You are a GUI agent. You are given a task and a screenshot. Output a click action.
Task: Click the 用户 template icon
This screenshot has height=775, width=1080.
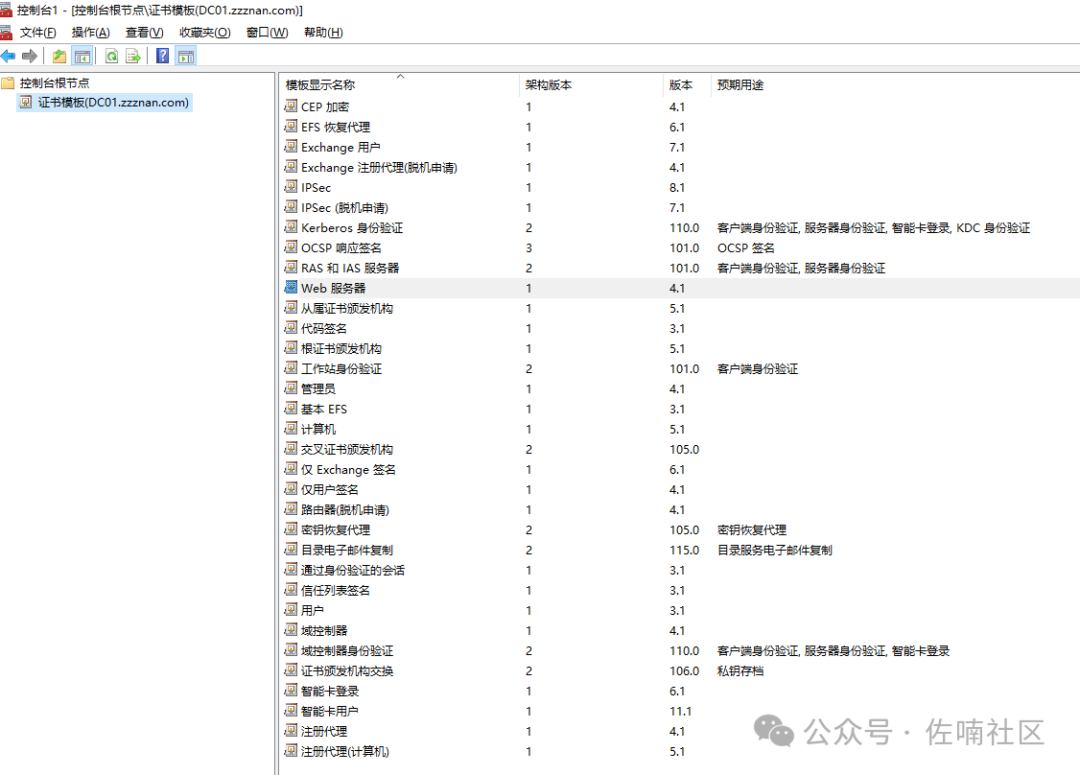(x=291, y=610)
